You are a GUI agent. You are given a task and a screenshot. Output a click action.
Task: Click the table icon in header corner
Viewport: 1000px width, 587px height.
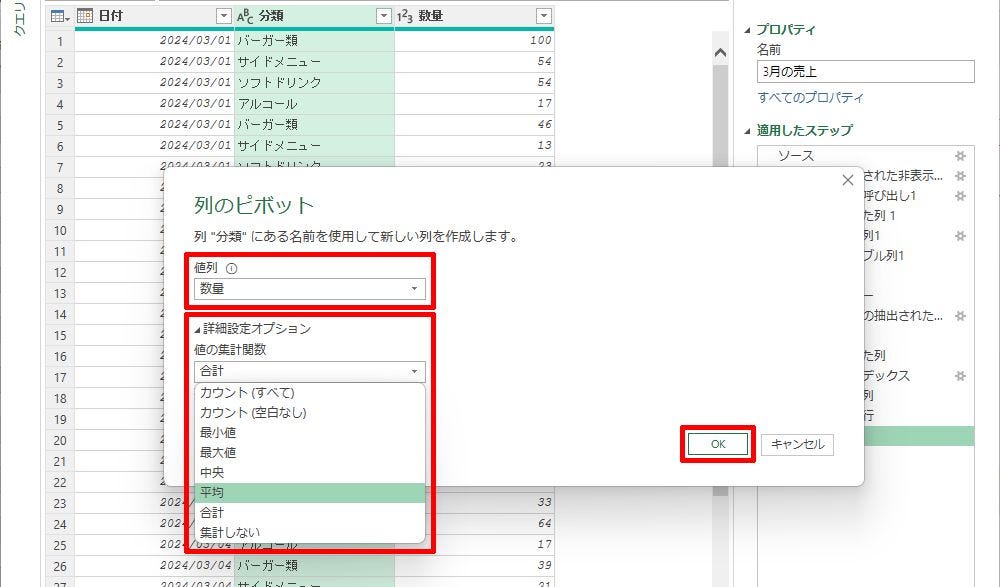pyautogui.click(x=58, y=16)
